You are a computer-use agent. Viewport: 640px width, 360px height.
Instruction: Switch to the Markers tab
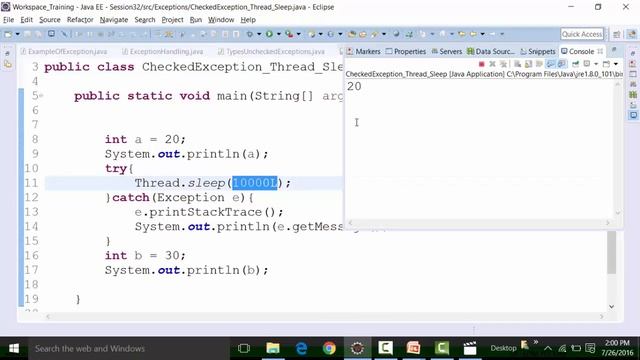363,51
